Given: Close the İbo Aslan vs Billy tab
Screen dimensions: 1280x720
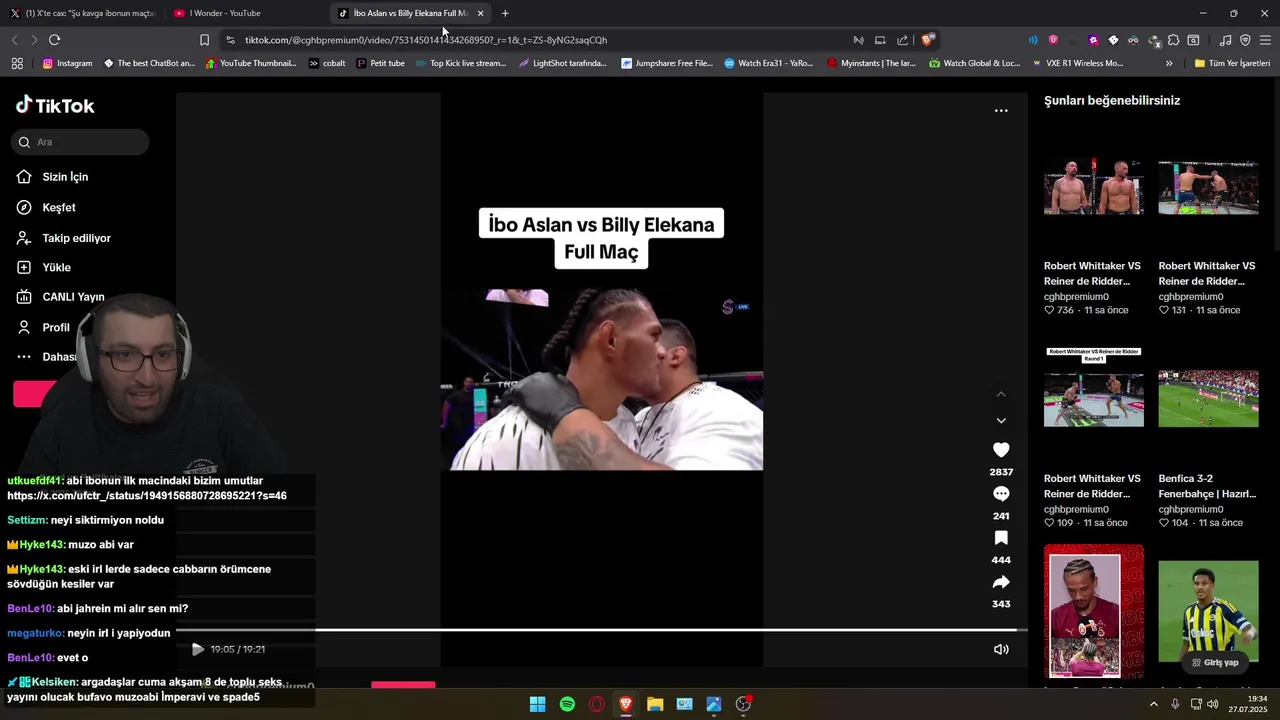Looking at the screenshot, I should point(481,13).
